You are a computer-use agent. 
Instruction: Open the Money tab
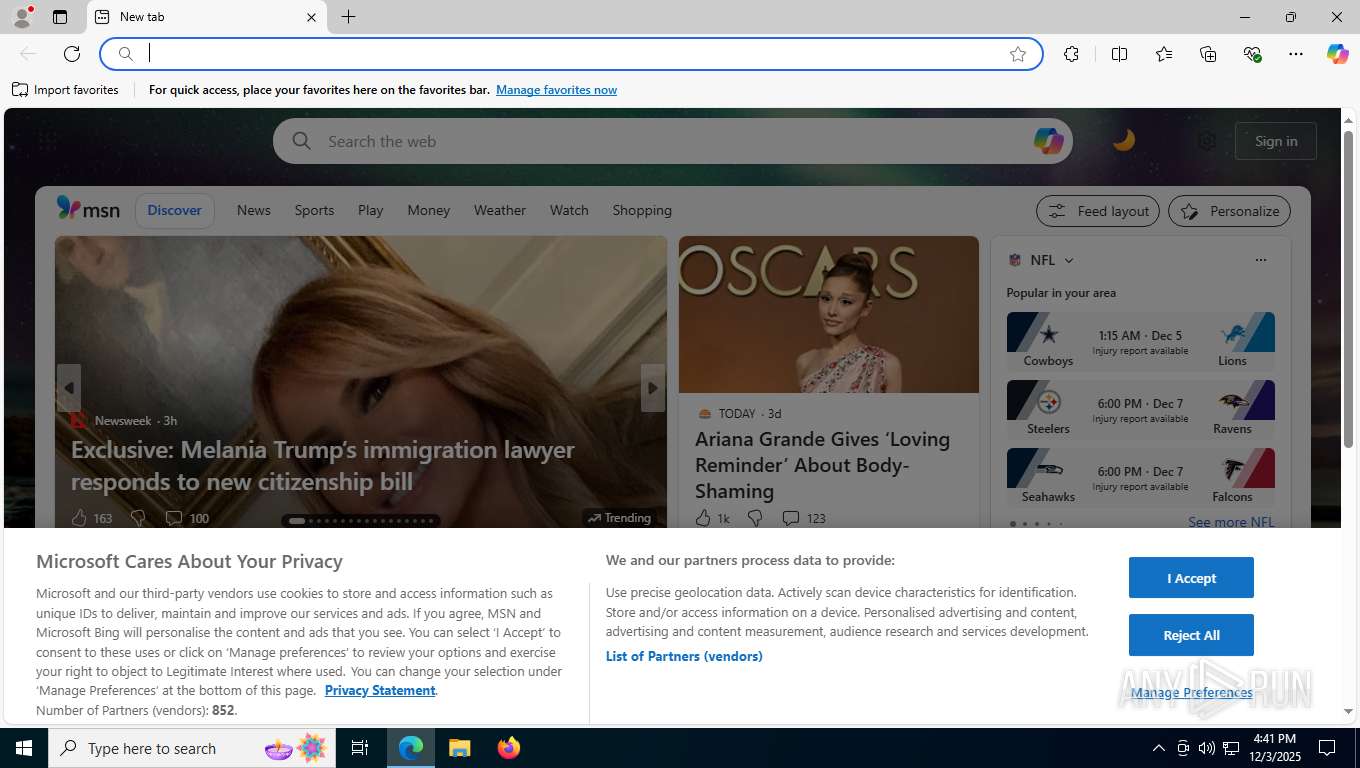(428, 211)
